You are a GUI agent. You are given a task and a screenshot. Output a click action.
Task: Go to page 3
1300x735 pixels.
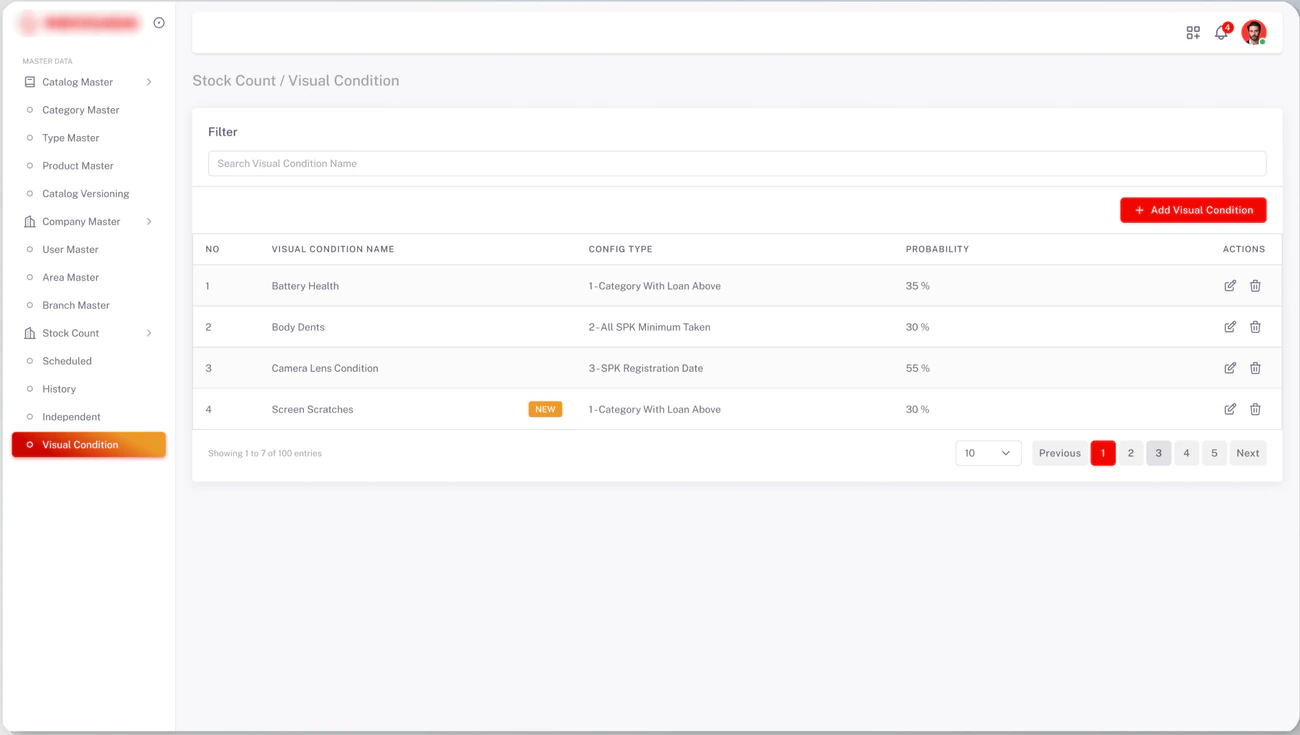tap(1159, 453)
